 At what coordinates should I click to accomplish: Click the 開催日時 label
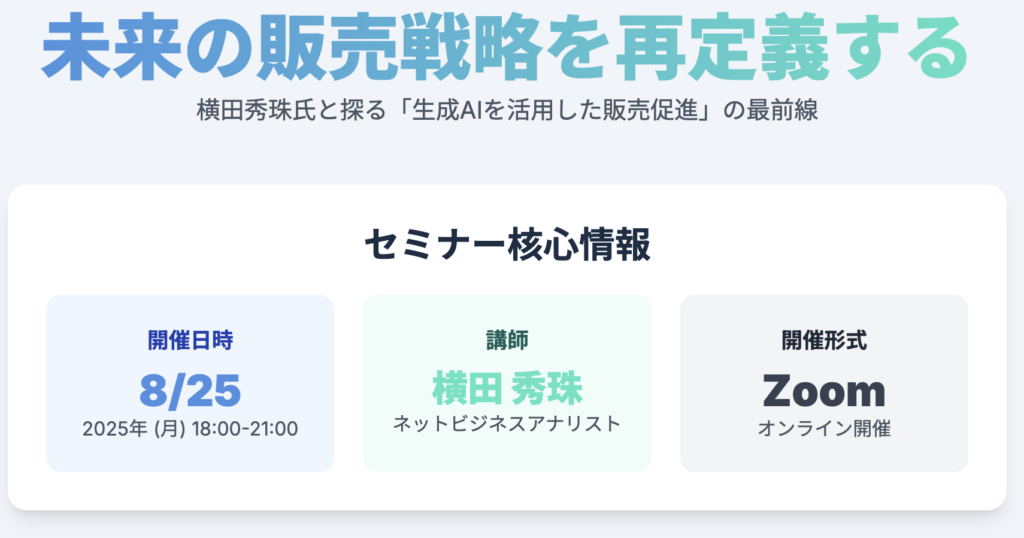190,340
